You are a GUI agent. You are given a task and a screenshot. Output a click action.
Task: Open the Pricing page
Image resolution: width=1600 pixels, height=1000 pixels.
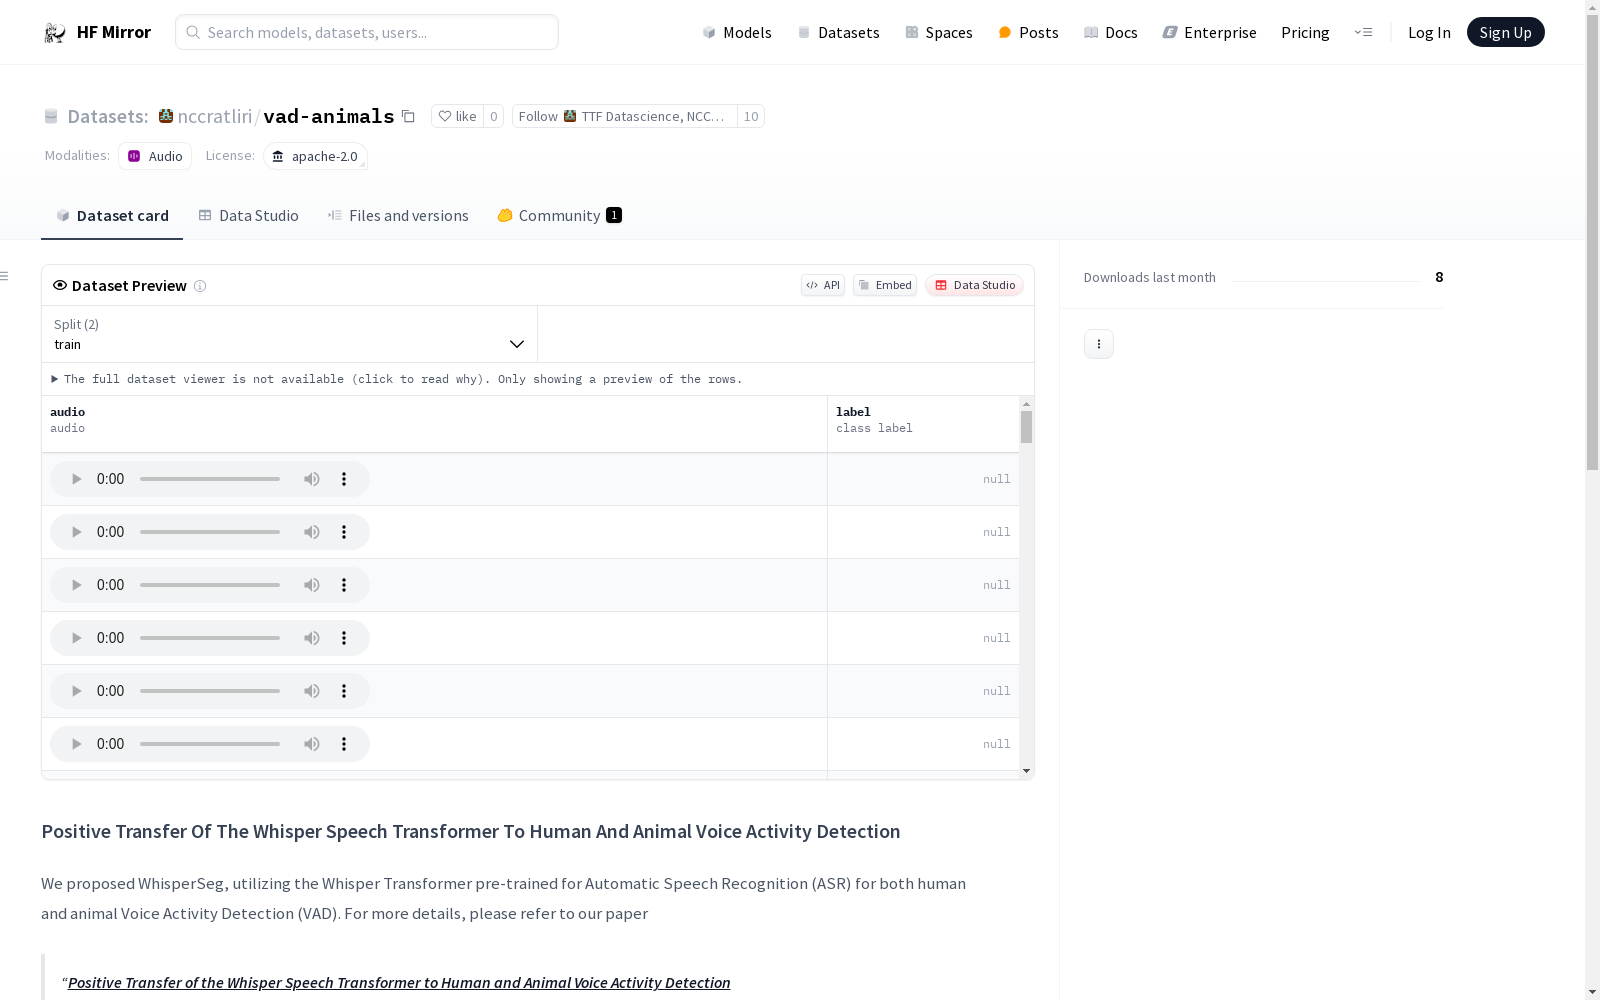1305,33
